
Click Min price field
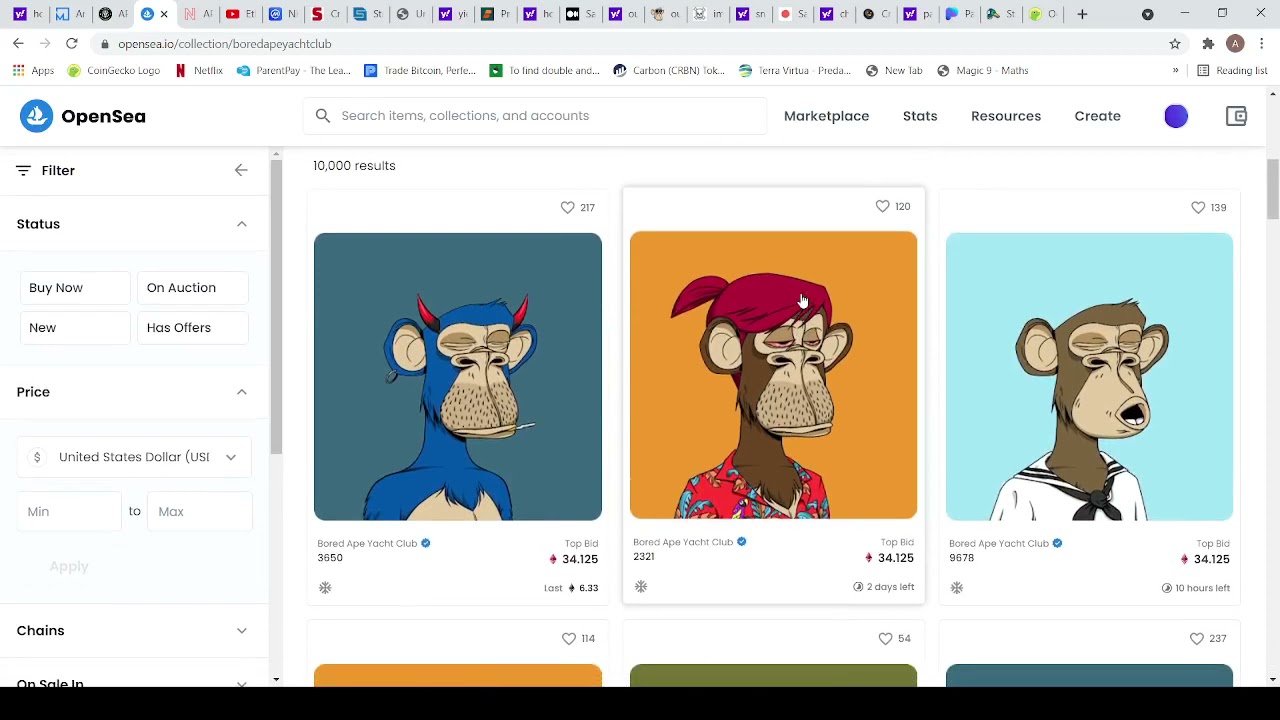coord(69,512)
